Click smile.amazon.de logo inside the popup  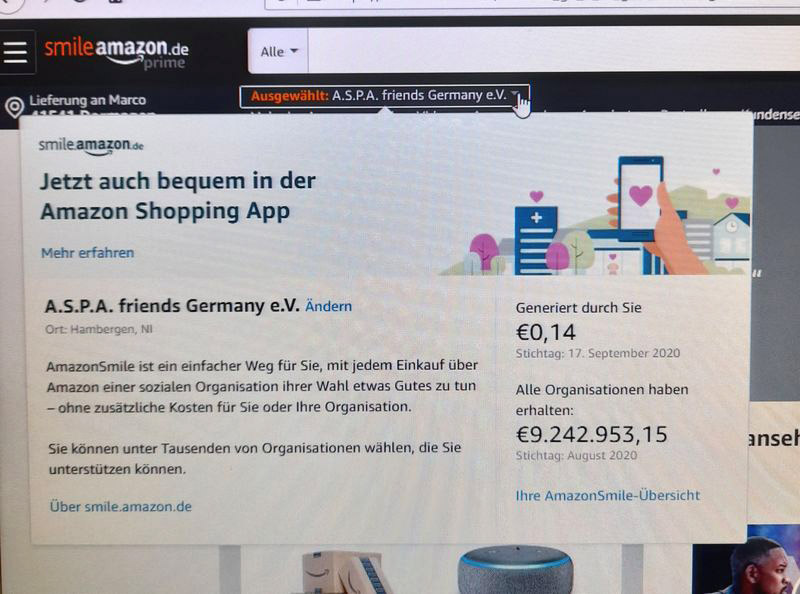91,145
